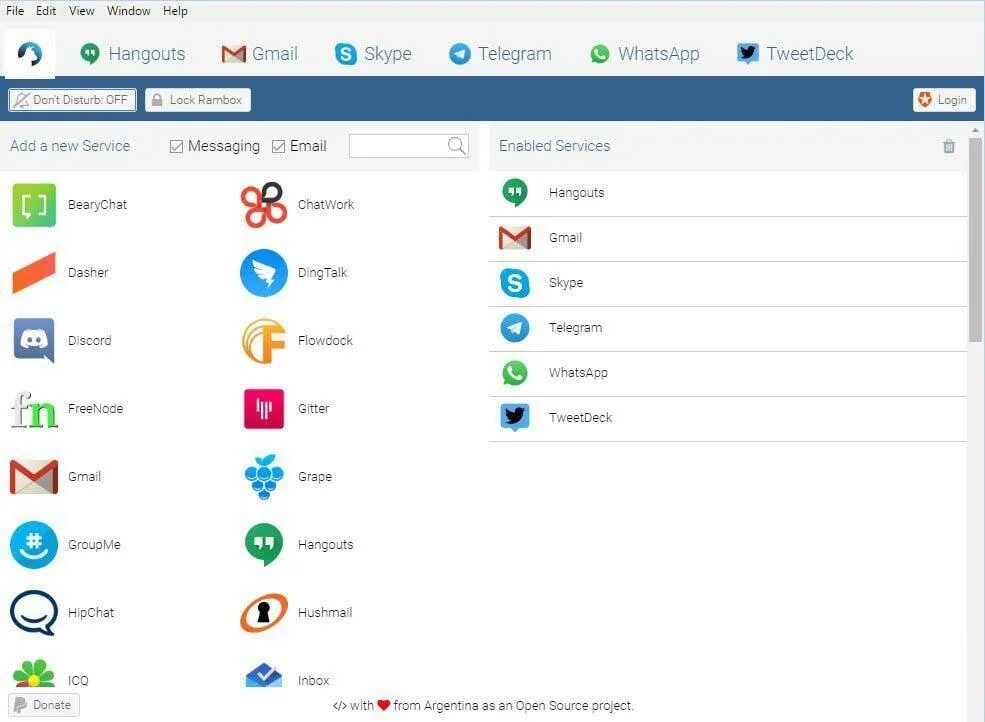
Task: Click the Lock Rambox button
Action: point(198,100)
